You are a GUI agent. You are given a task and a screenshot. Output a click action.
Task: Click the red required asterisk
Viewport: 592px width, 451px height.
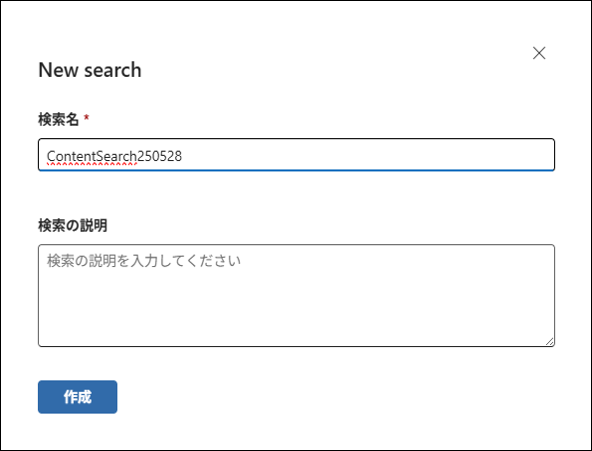click(86, 117)
